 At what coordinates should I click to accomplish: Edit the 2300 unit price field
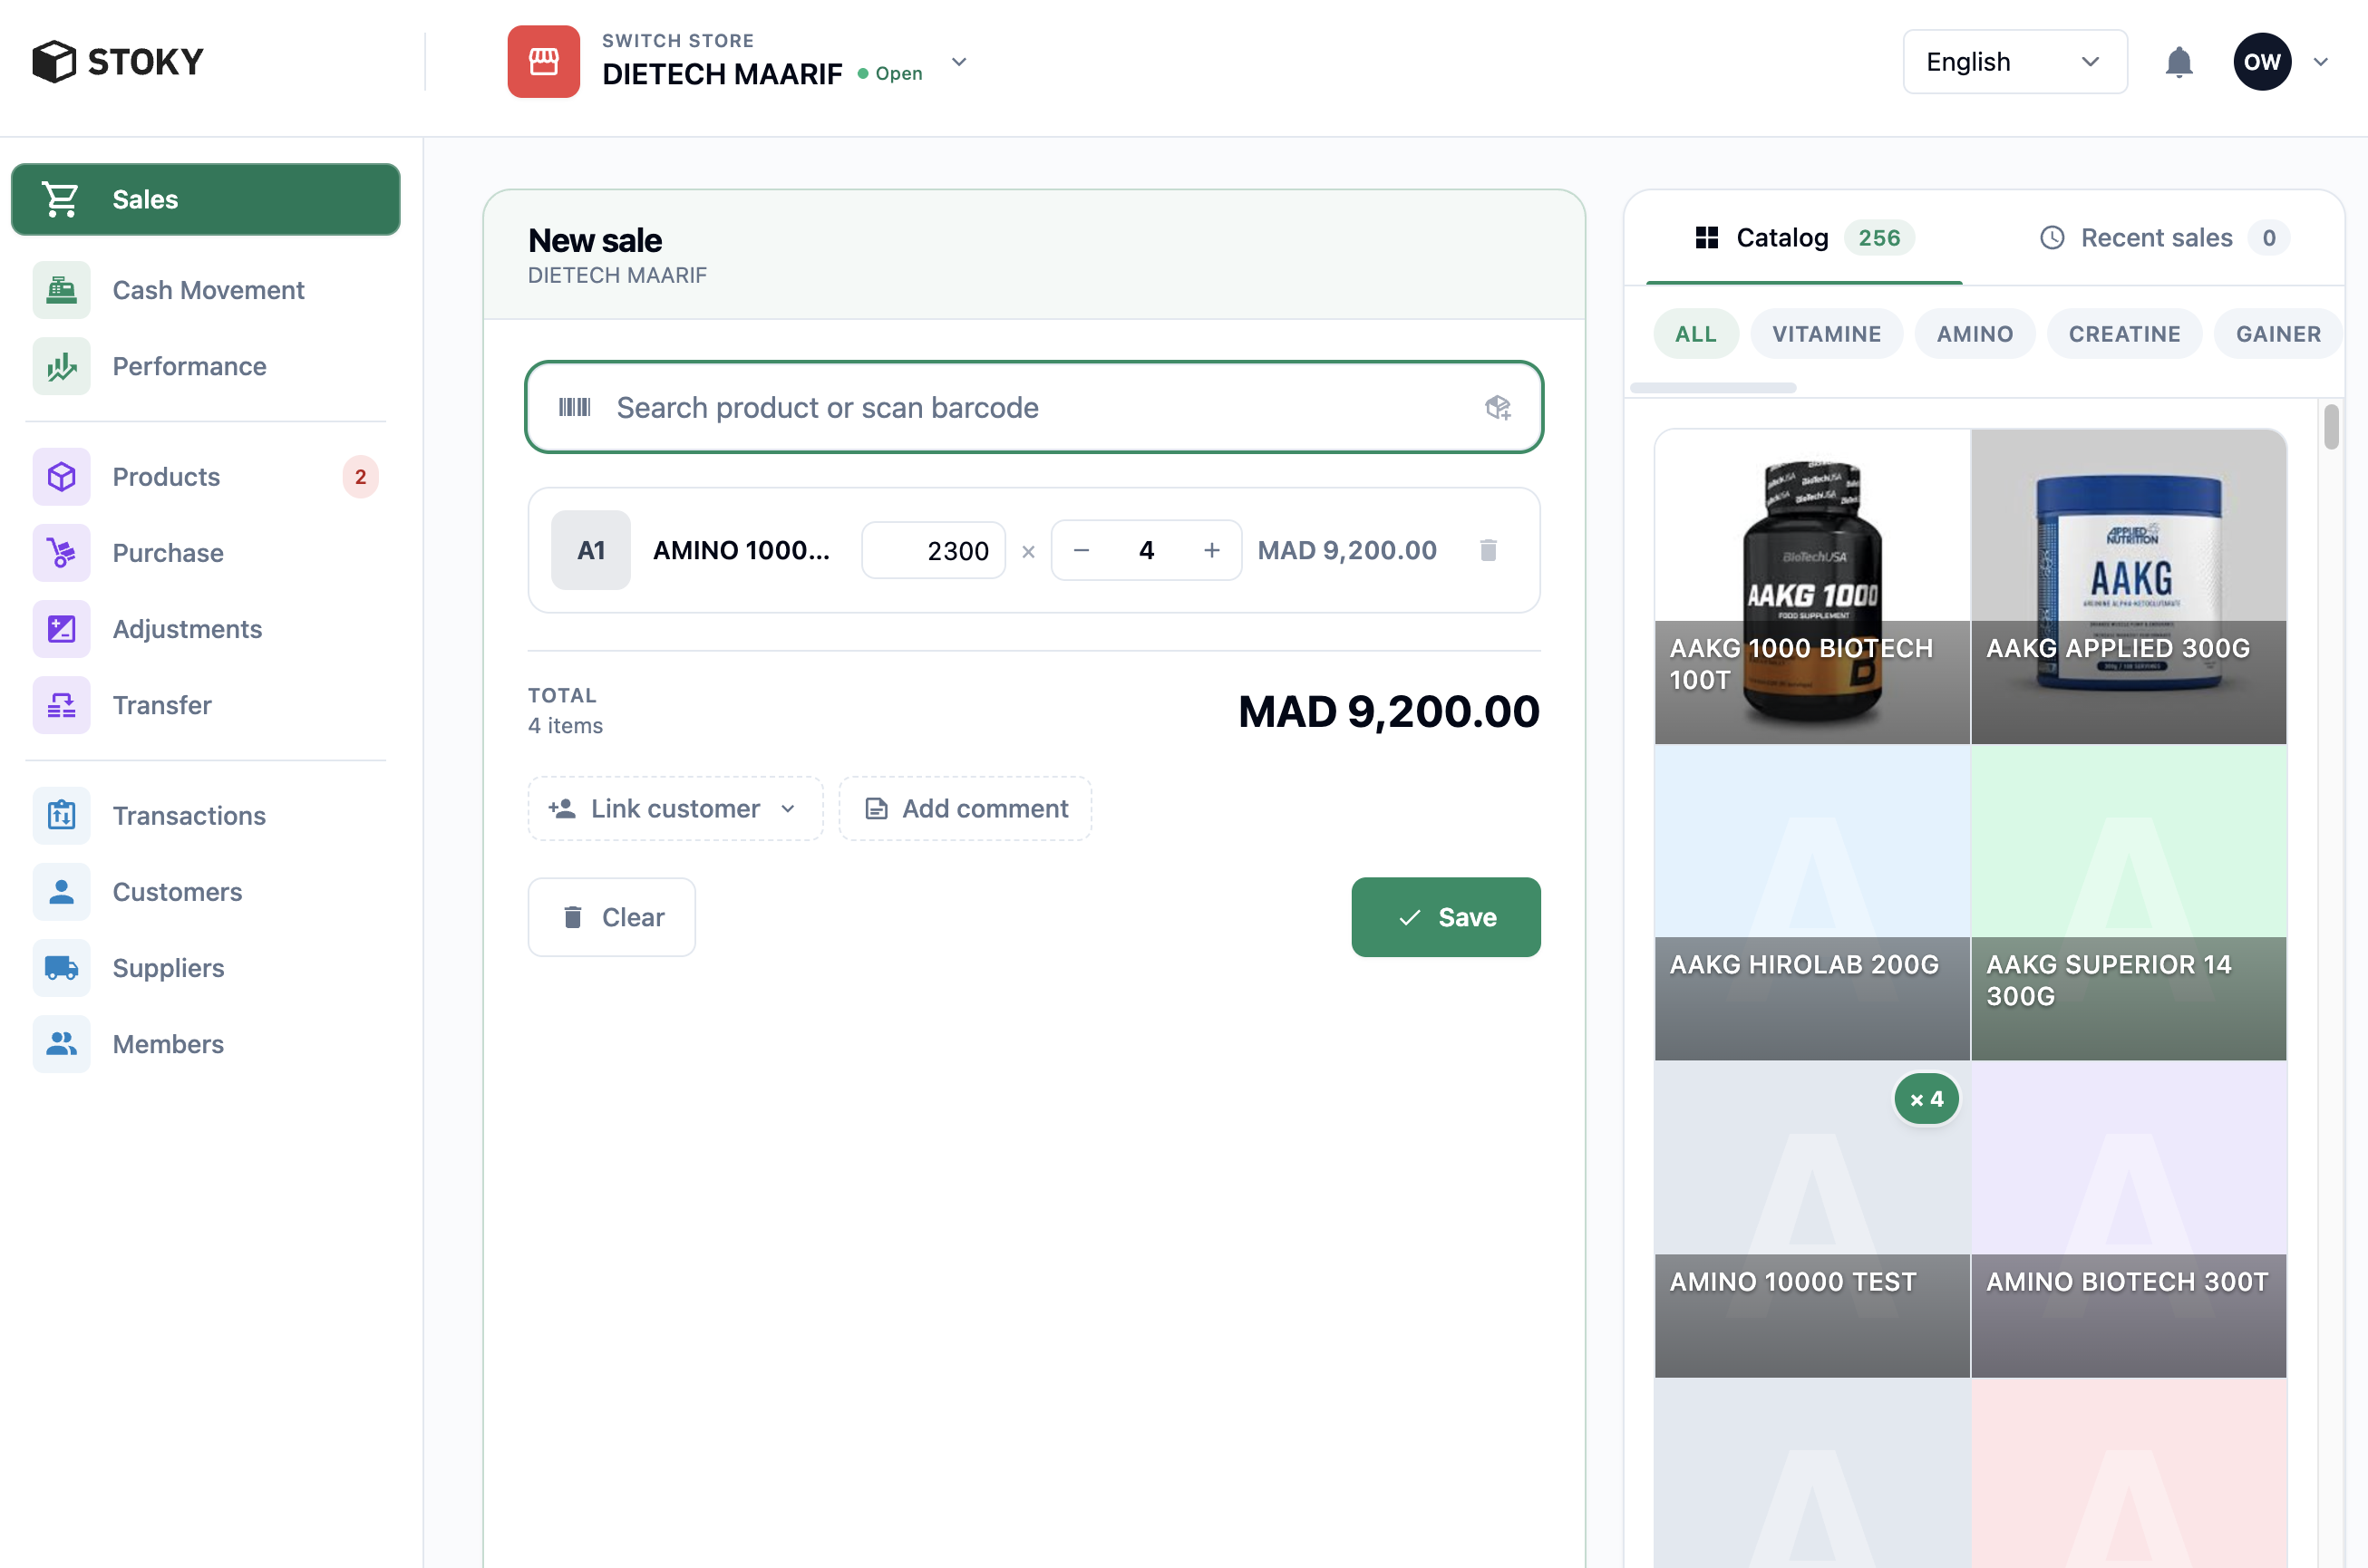tap(934, 550)
